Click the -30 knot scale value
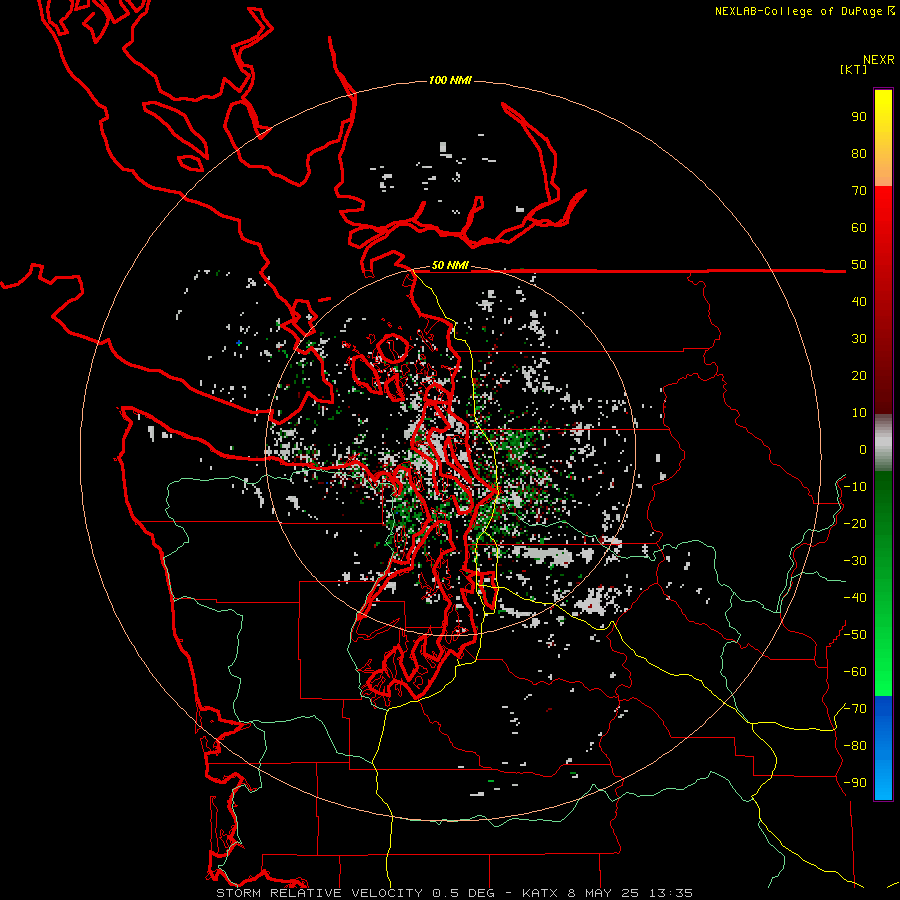The image size is (900, 900). [855, 561]
